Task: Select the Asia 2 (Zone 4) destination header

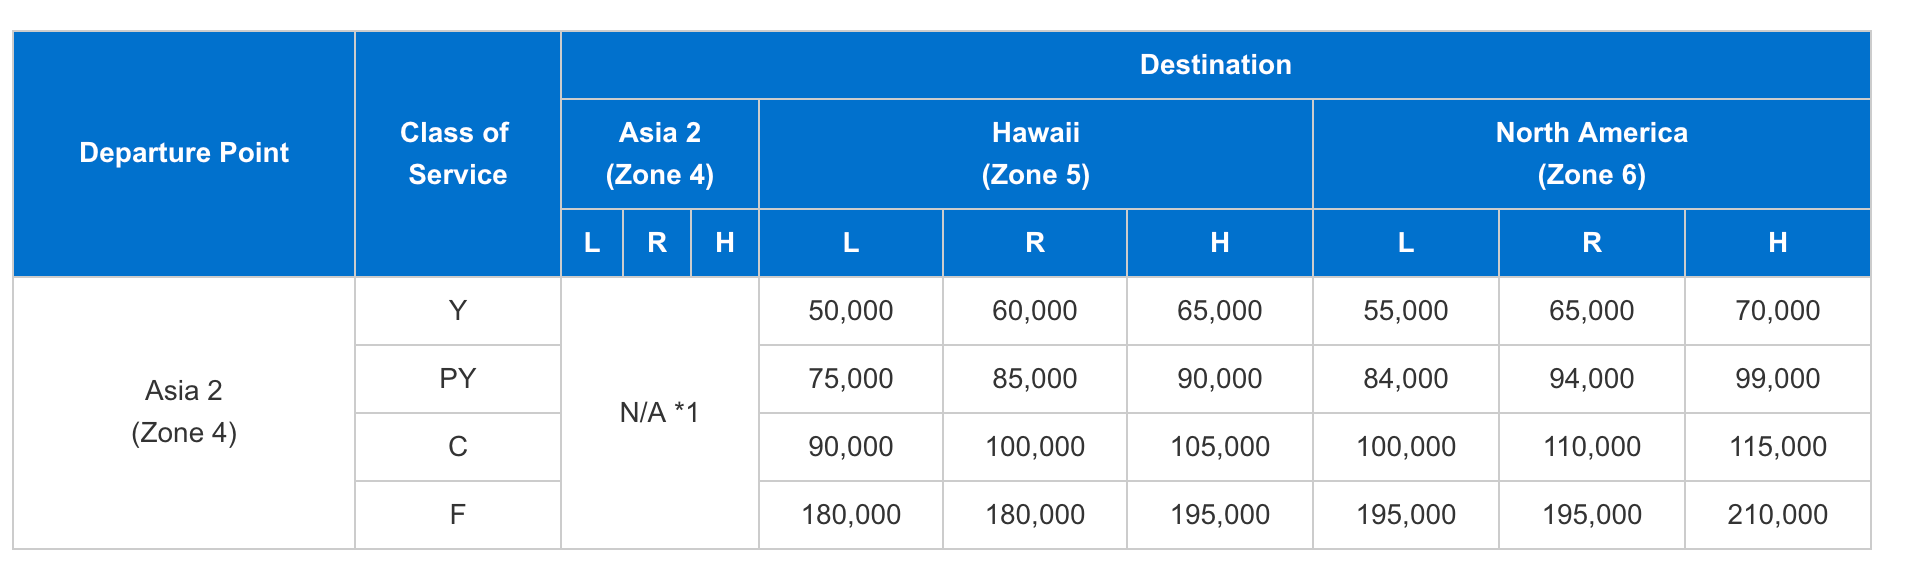Action: coord(660,154)
